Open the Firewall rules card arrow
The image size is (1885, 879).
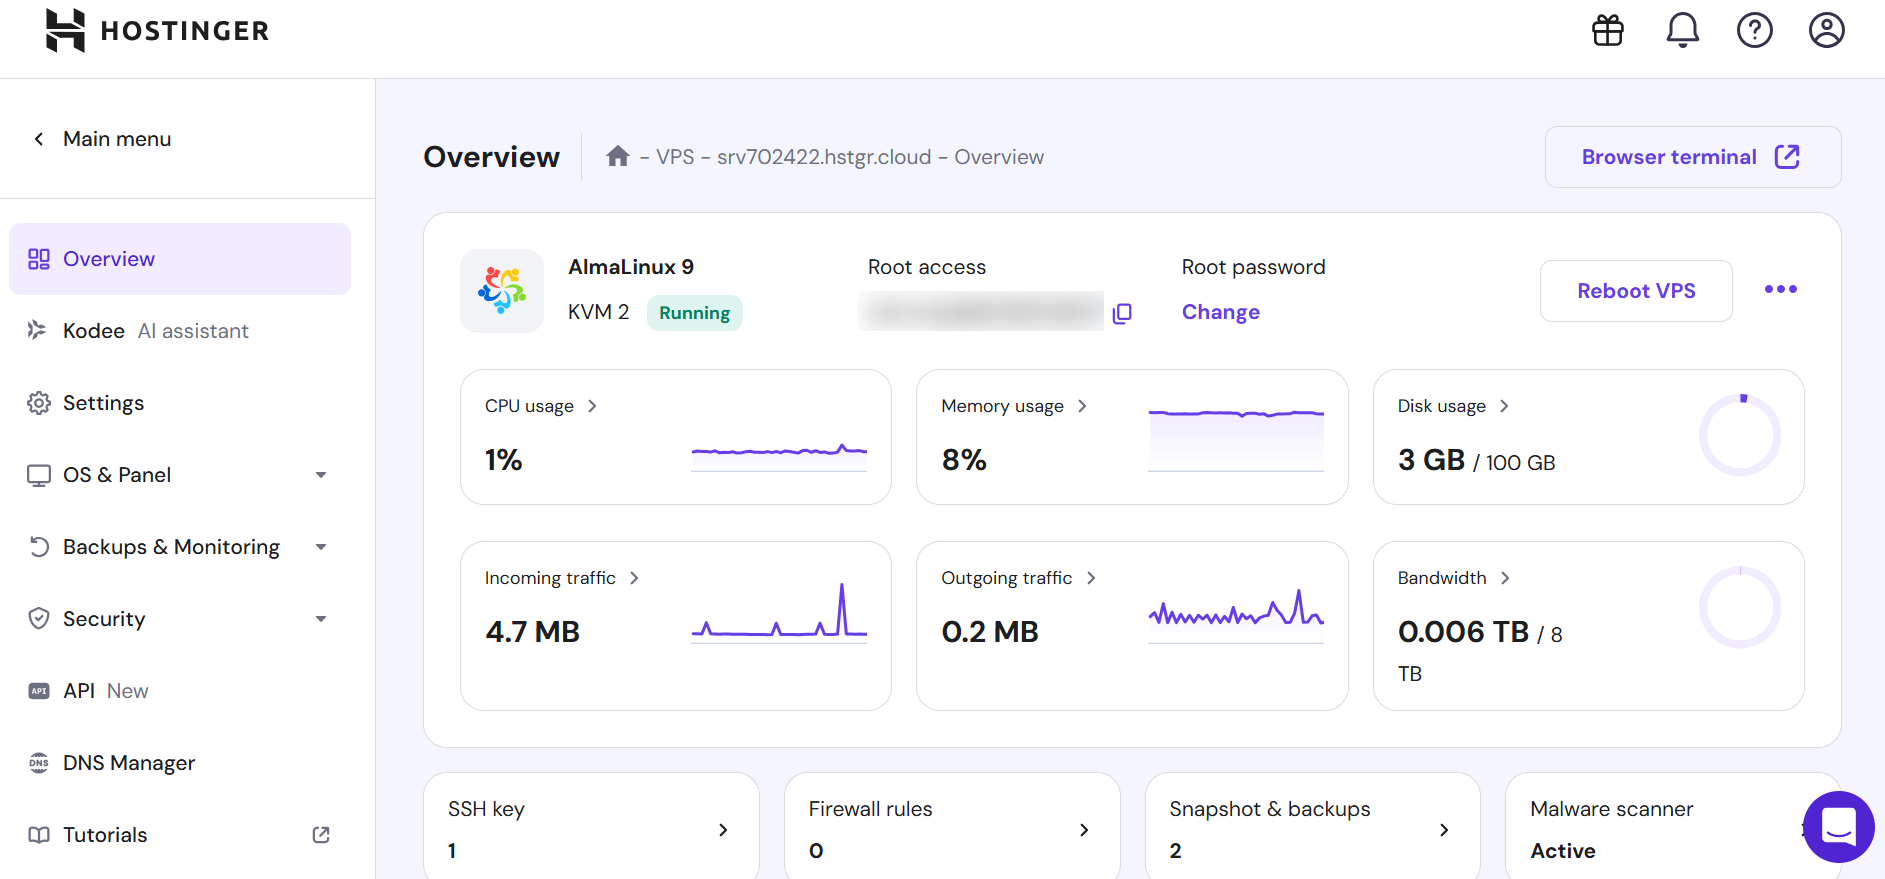[1084, 830]
